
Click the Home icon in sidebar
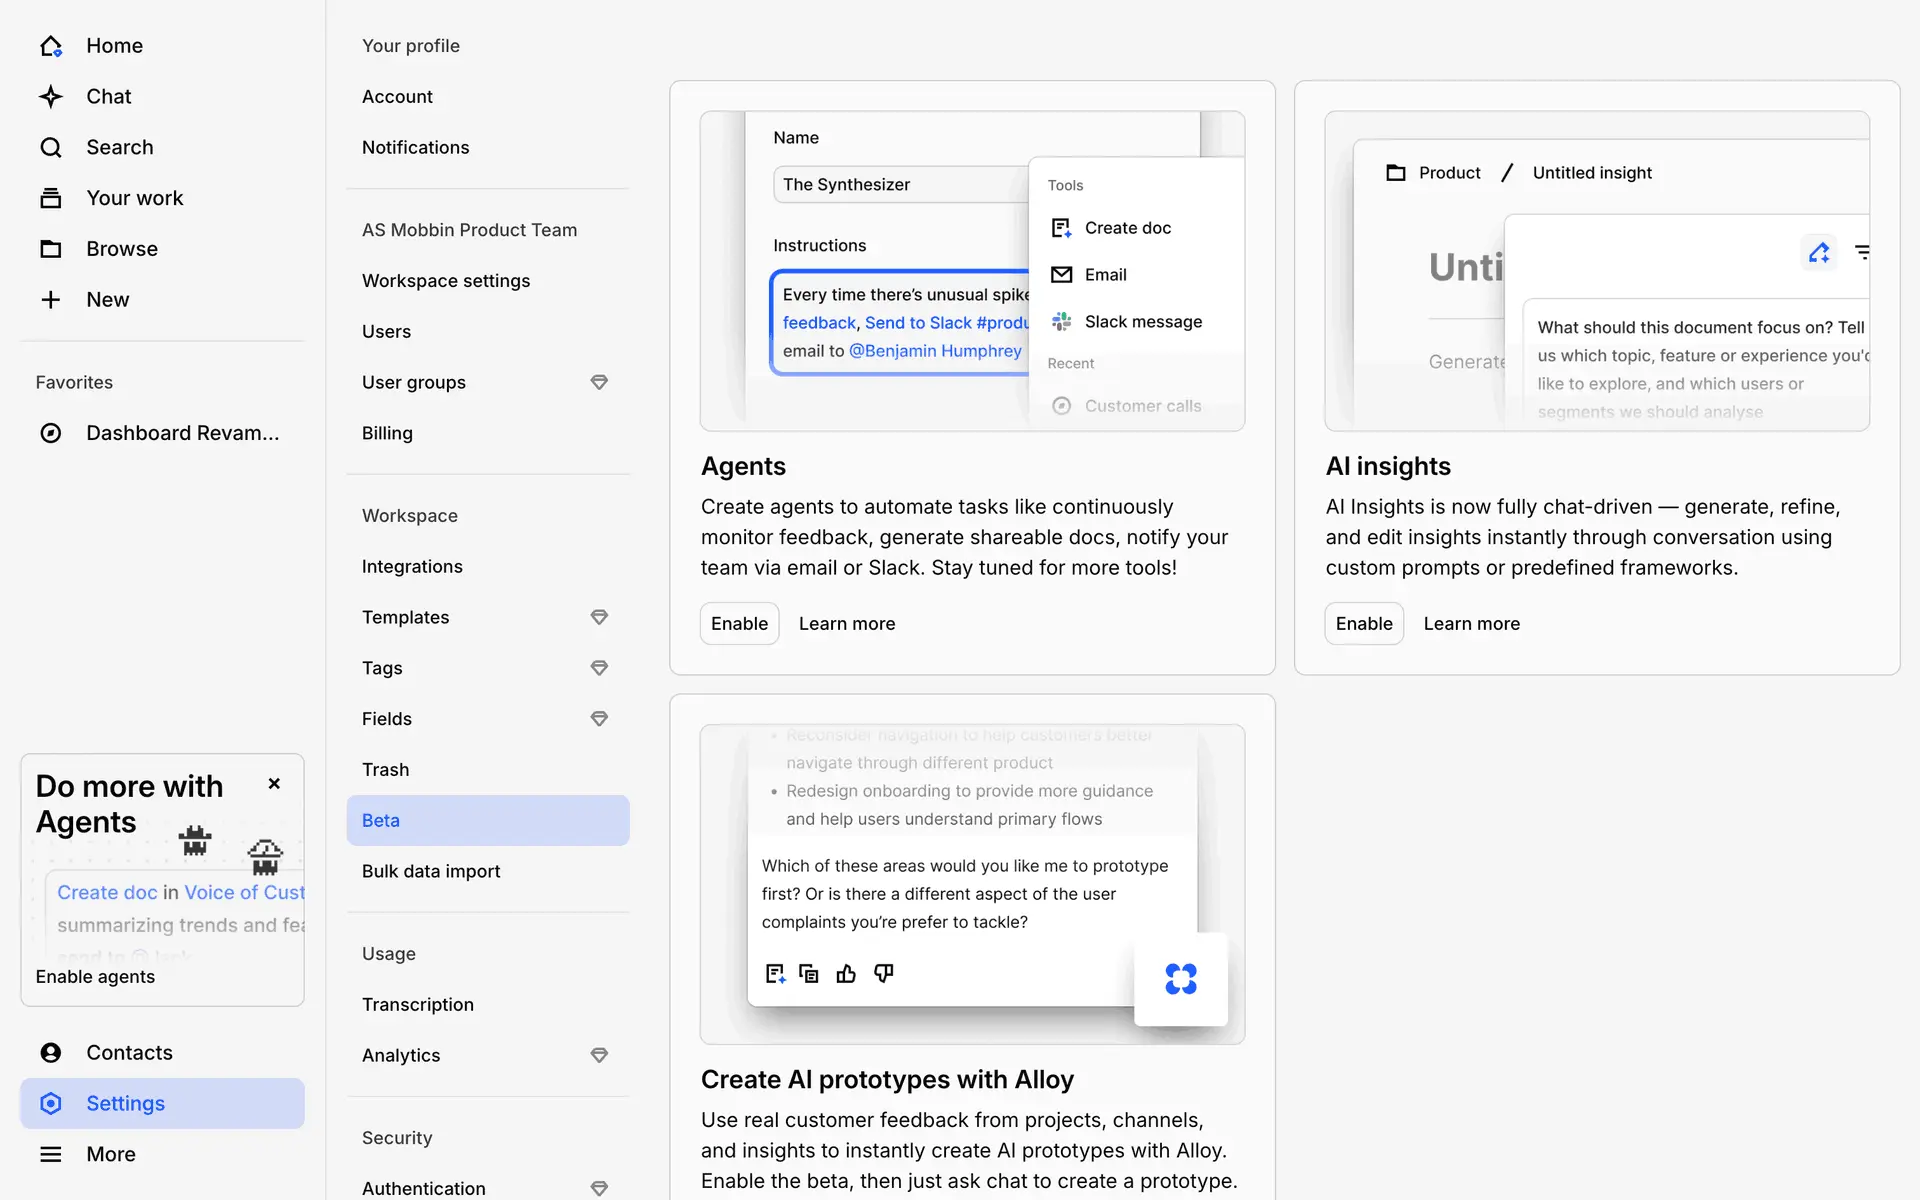(51, 46)
